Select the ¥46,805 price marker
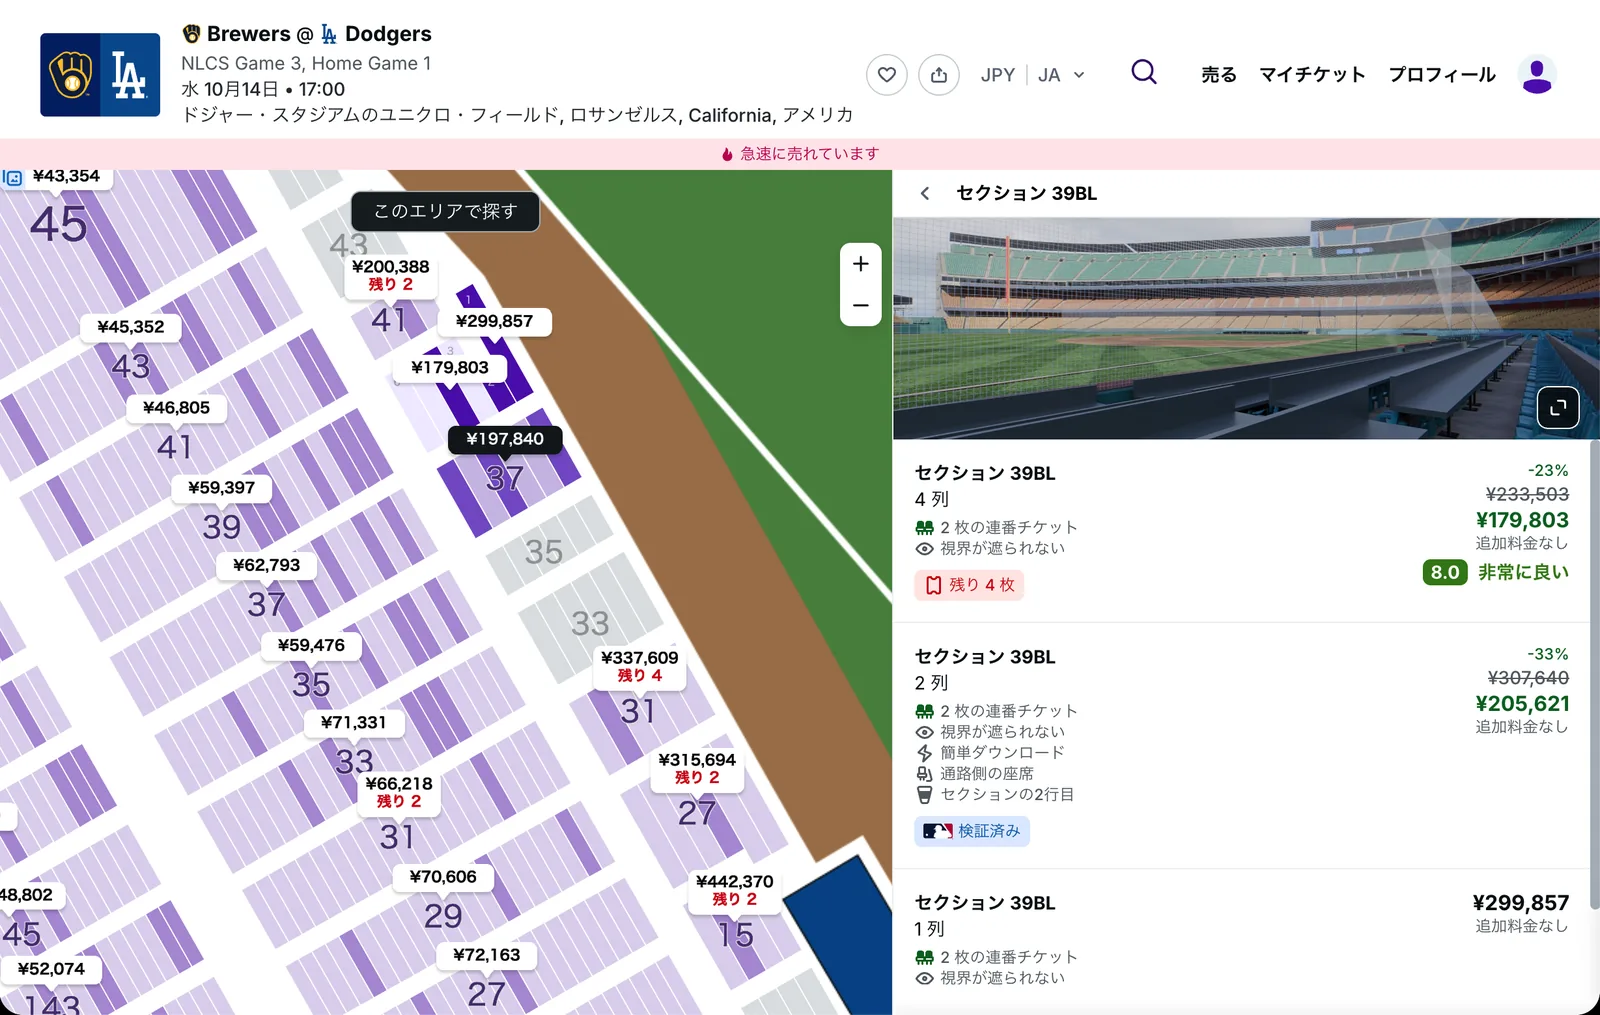 [x=176, y=408]
